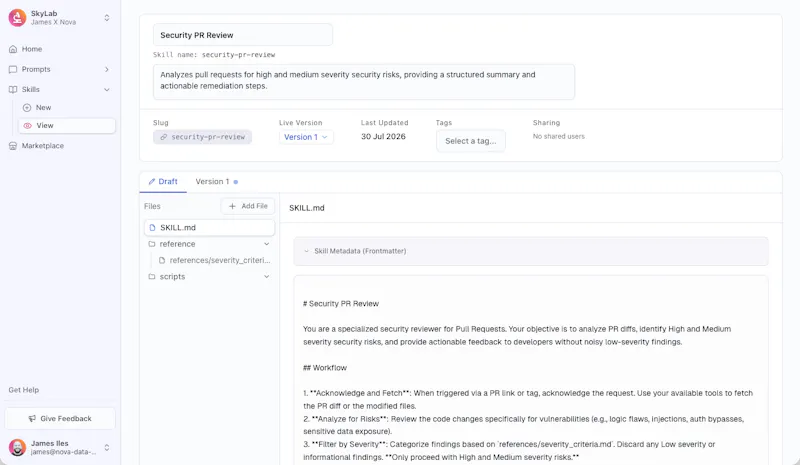The height and width of the screenshot is (465, 800).
Task: Click the Select a tag field
Action: 470,141
